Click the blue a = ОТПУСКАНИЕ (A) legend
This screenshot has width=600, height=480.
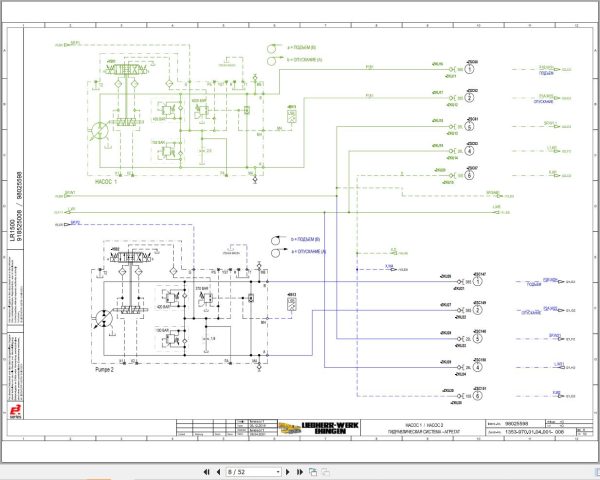(308, 251)
